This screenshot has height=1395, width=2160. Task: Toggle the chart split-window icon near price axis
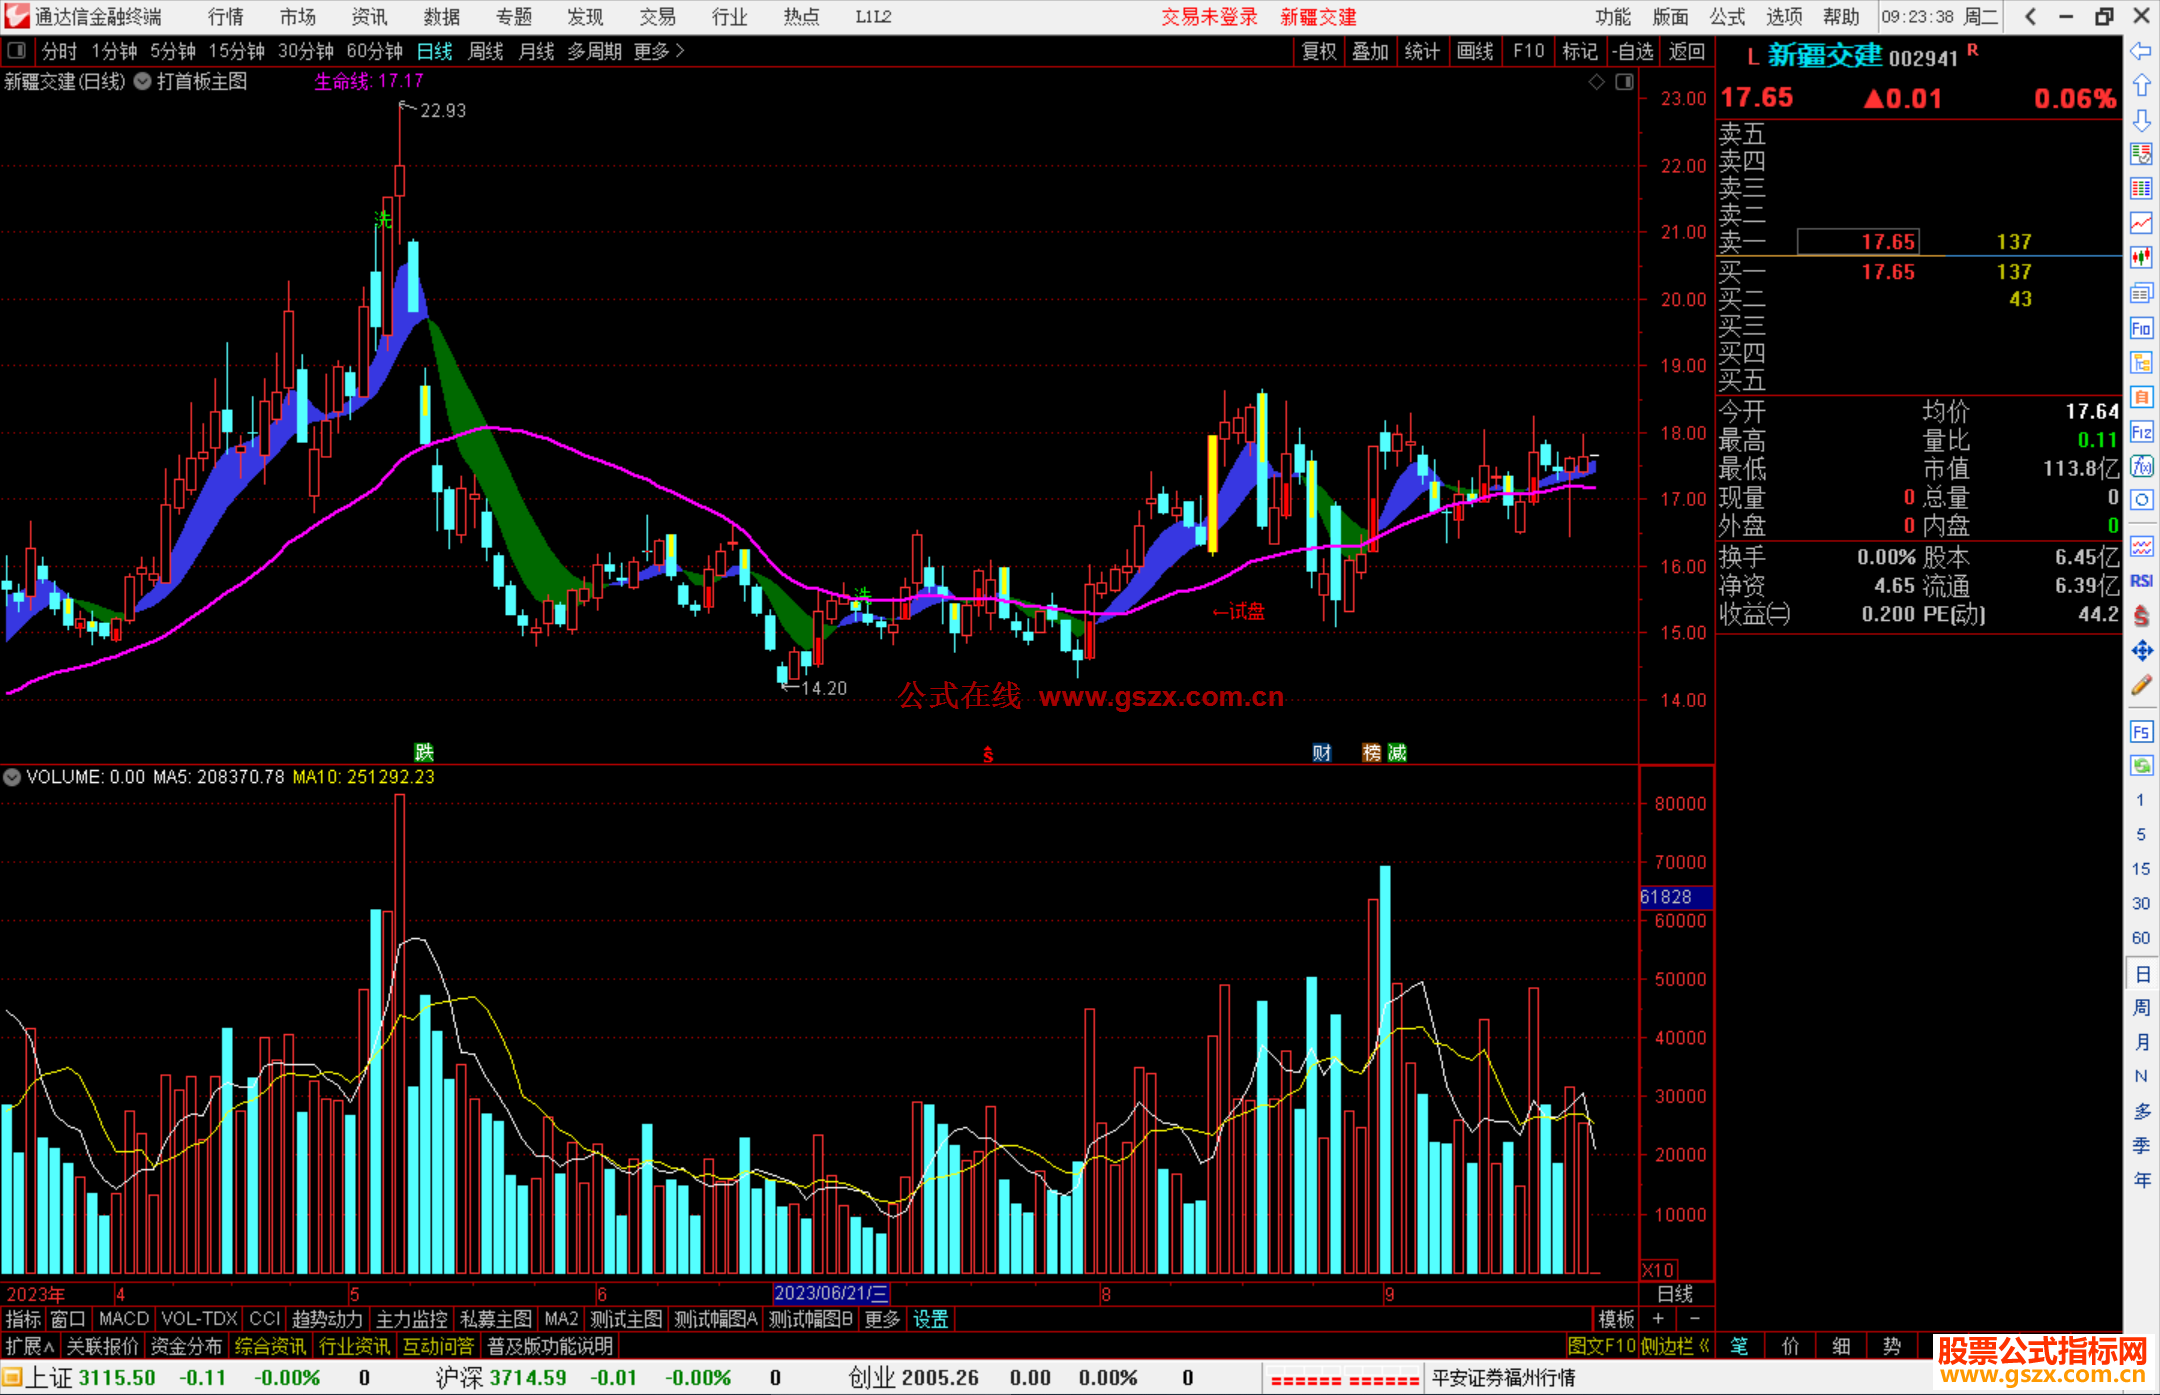[1624, 82]
